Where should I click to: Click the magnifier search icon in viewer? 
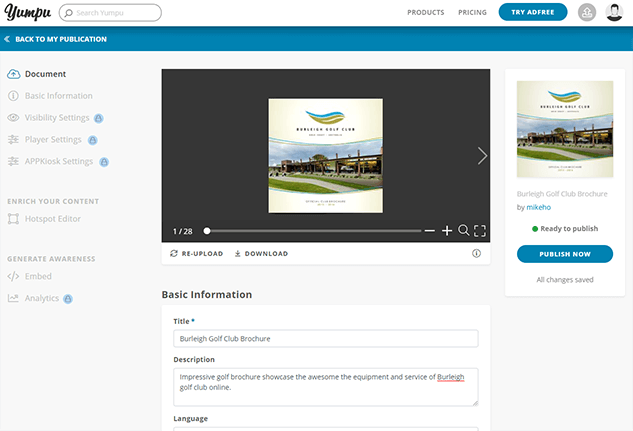pos(463,230)
